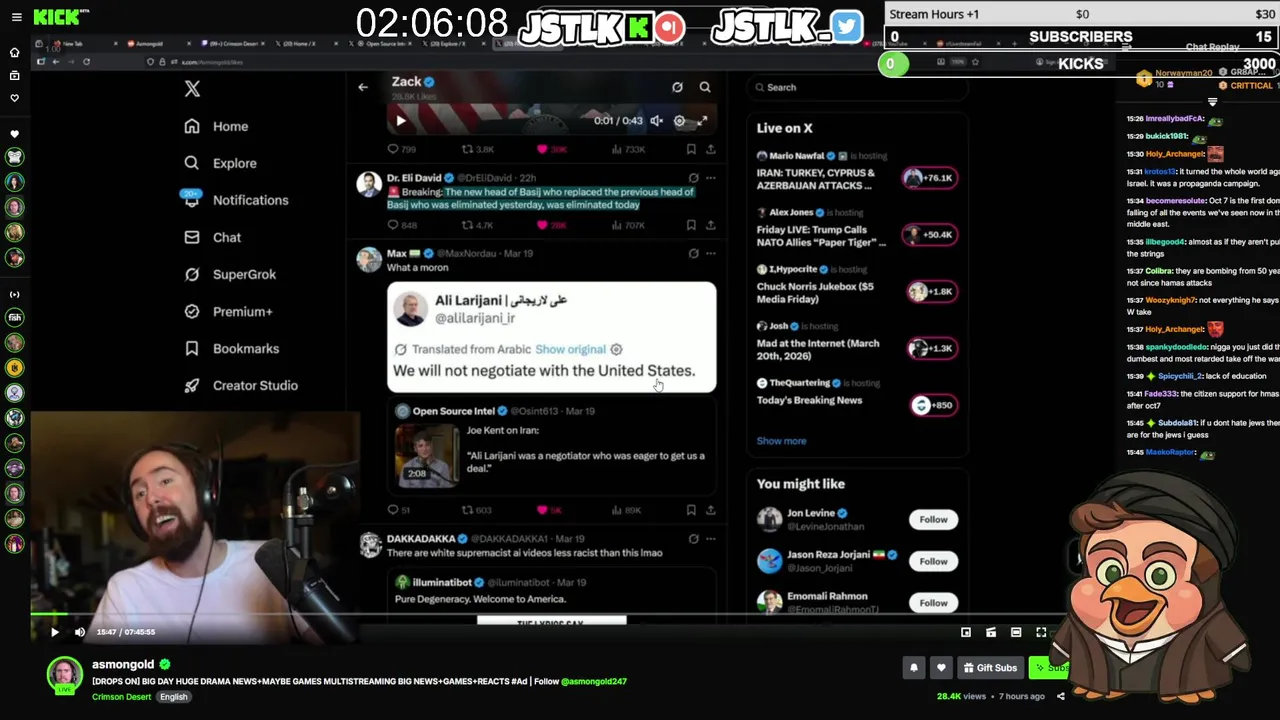Play the embedded tweet video
Screen dimensions: 1280x720
pyautogui.click(x=401, y=121)
